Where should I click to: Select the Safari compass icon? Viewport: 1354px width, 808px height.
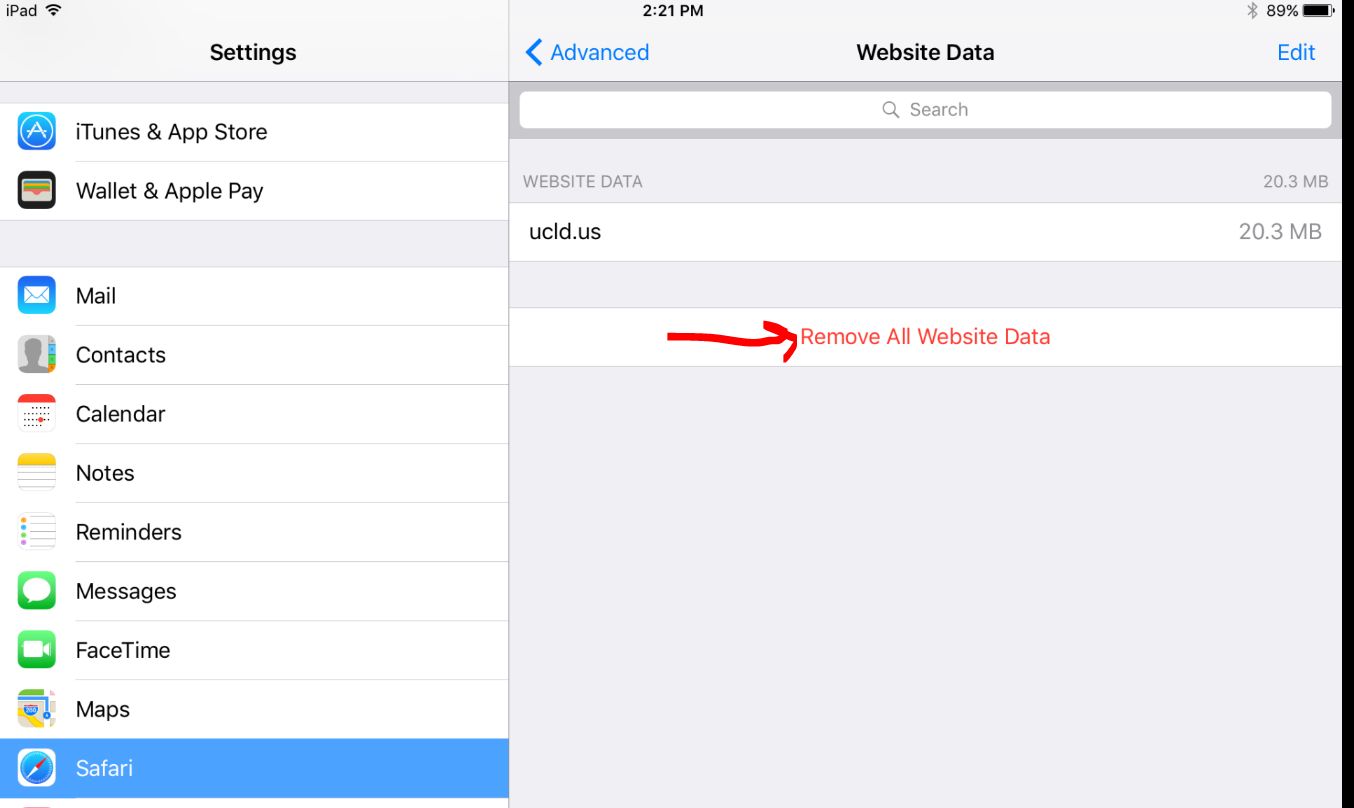[37, 768]
